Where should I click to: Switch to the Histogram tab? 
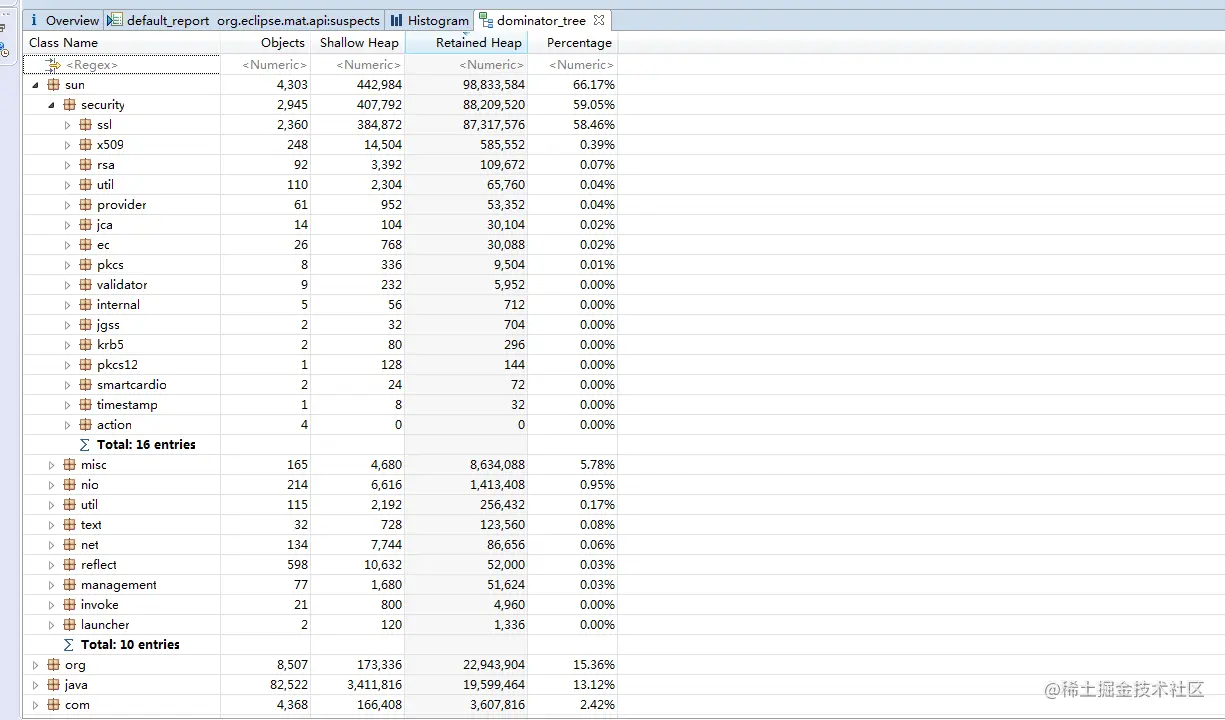429,20
